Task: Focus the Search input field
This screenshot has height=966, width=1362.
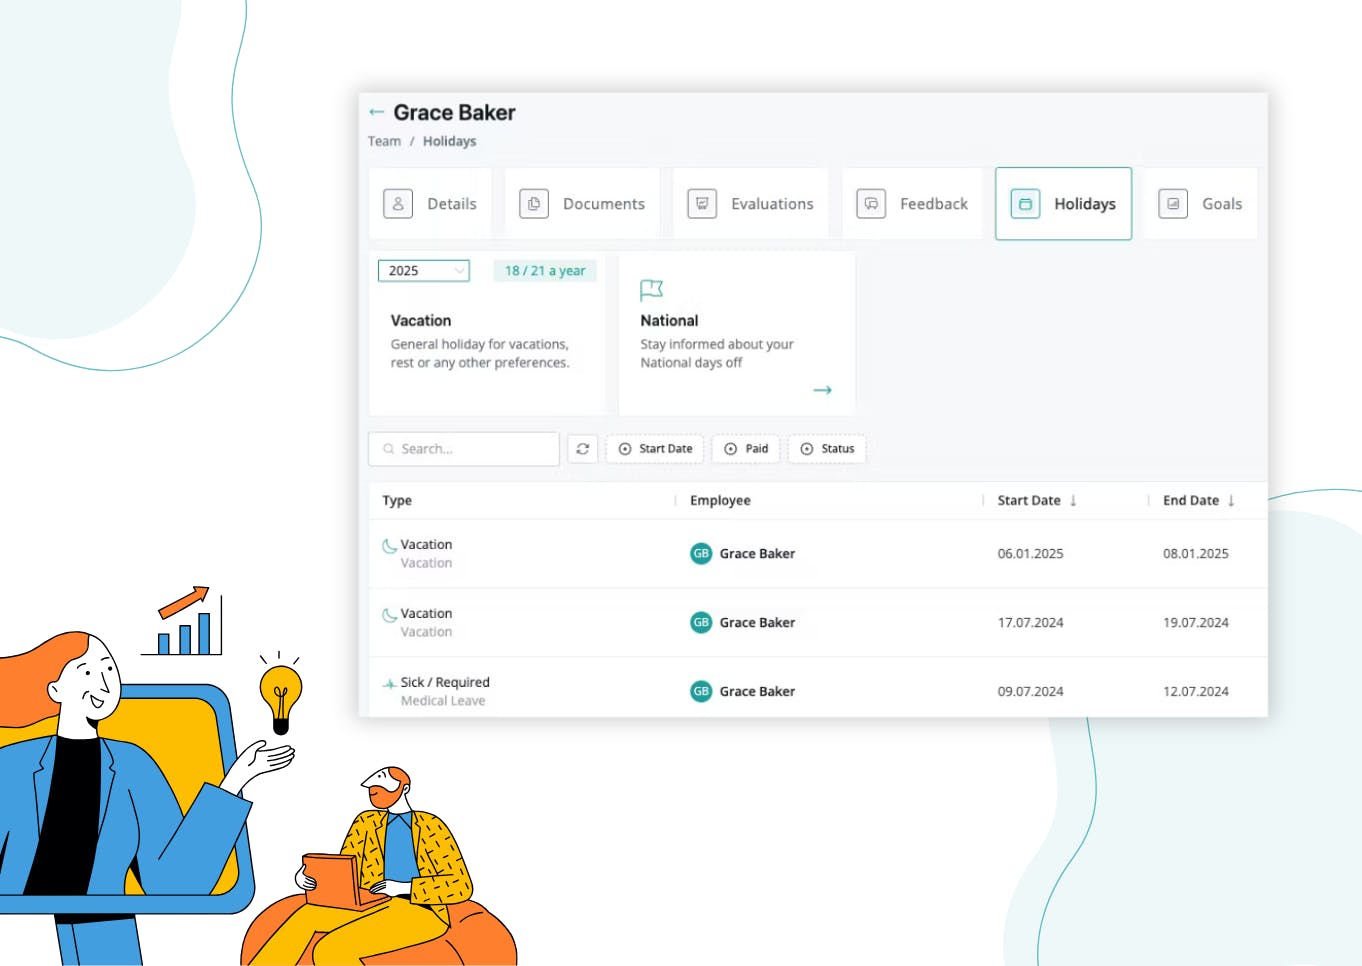Action: point(464,449)
